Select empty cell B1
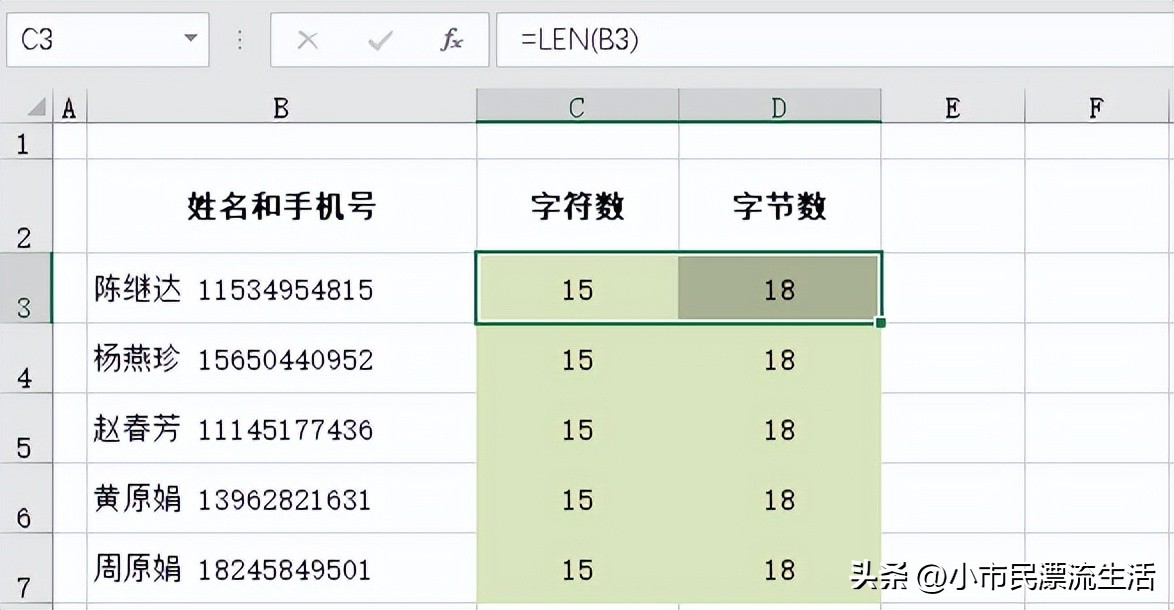The image size is (1174, 610). [282, 141]
